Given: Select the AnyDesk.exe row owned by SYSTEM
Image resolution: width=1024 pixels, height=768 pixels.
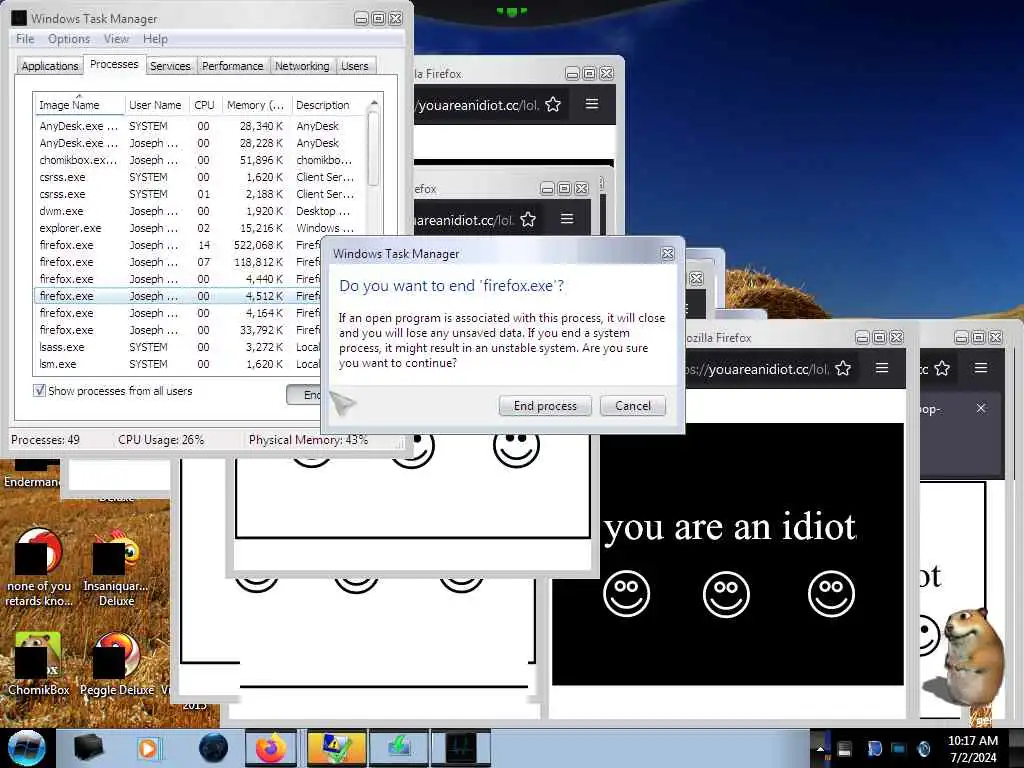Looking at the screenshot, I should pyautogui.click(x=201, y=126).
